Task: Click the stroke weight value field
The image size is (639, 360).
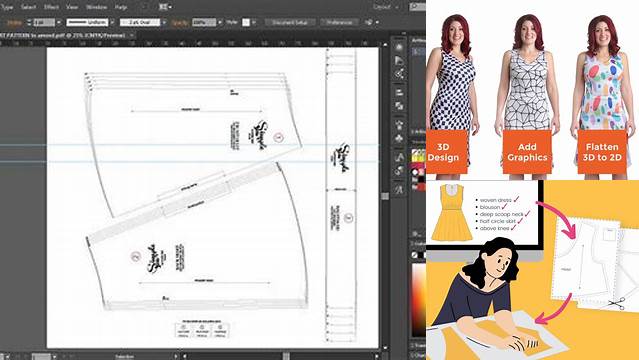Action: (x=44, y=22)
